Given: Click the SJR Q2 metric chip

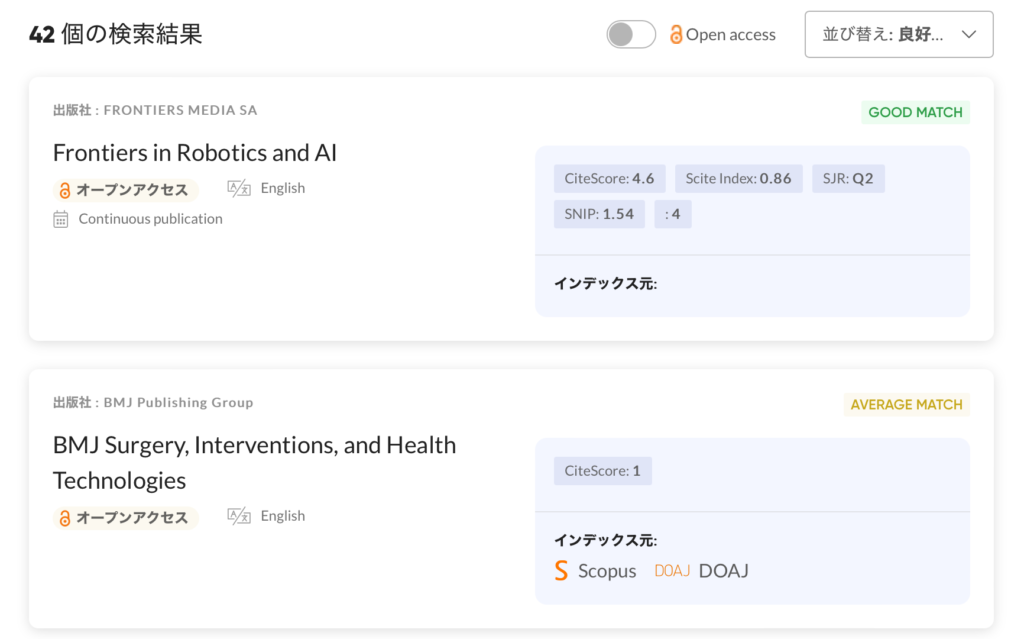Looking at the screenshot, I should coord(848,179).
